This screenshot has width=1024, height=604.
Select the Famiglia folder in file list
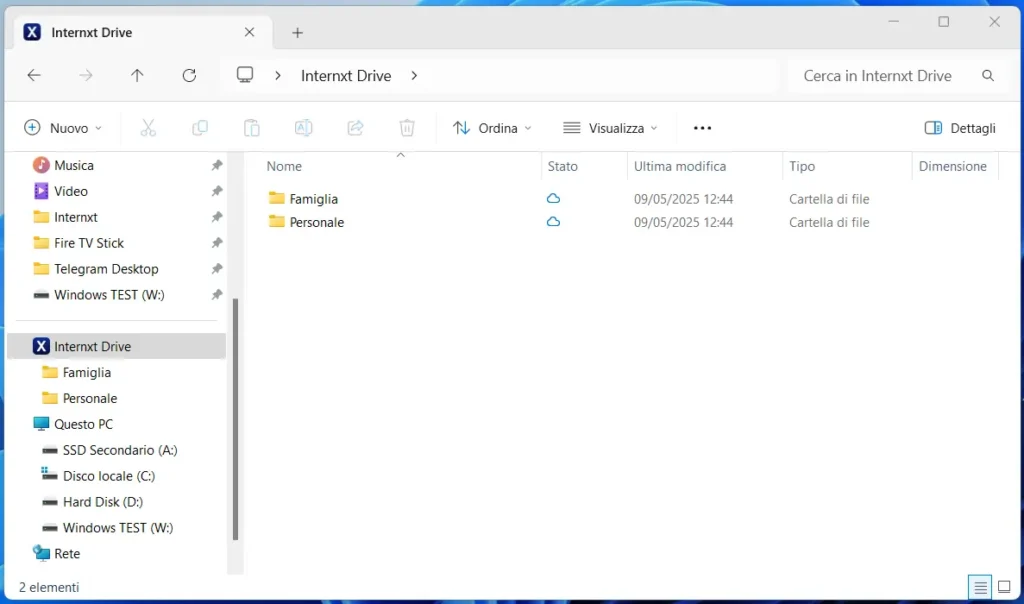pos(313,199)
